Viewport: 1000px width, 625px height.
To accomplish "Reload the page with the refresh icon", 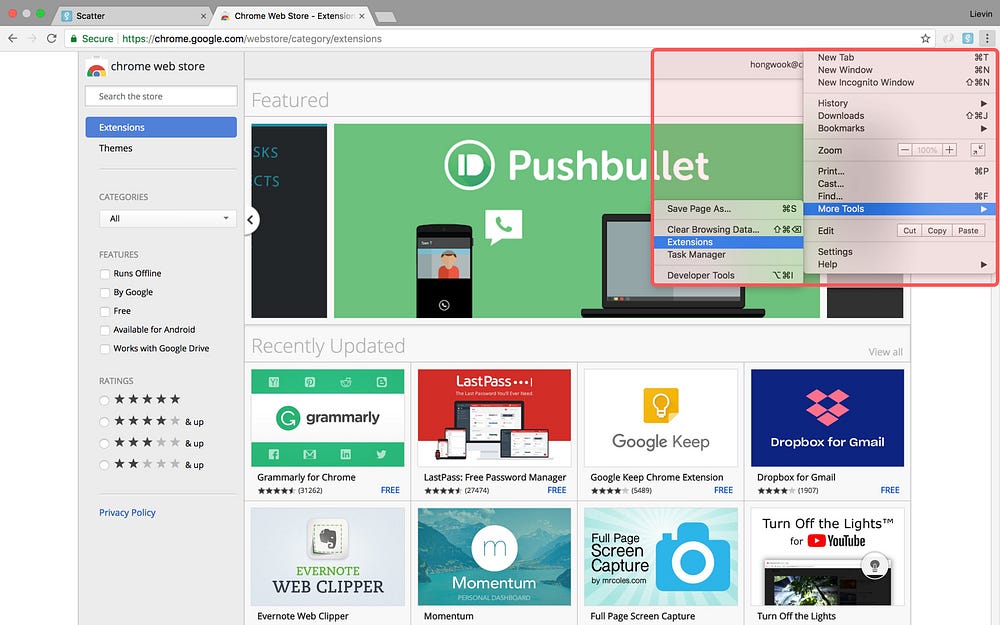I will tap(52, 38).
